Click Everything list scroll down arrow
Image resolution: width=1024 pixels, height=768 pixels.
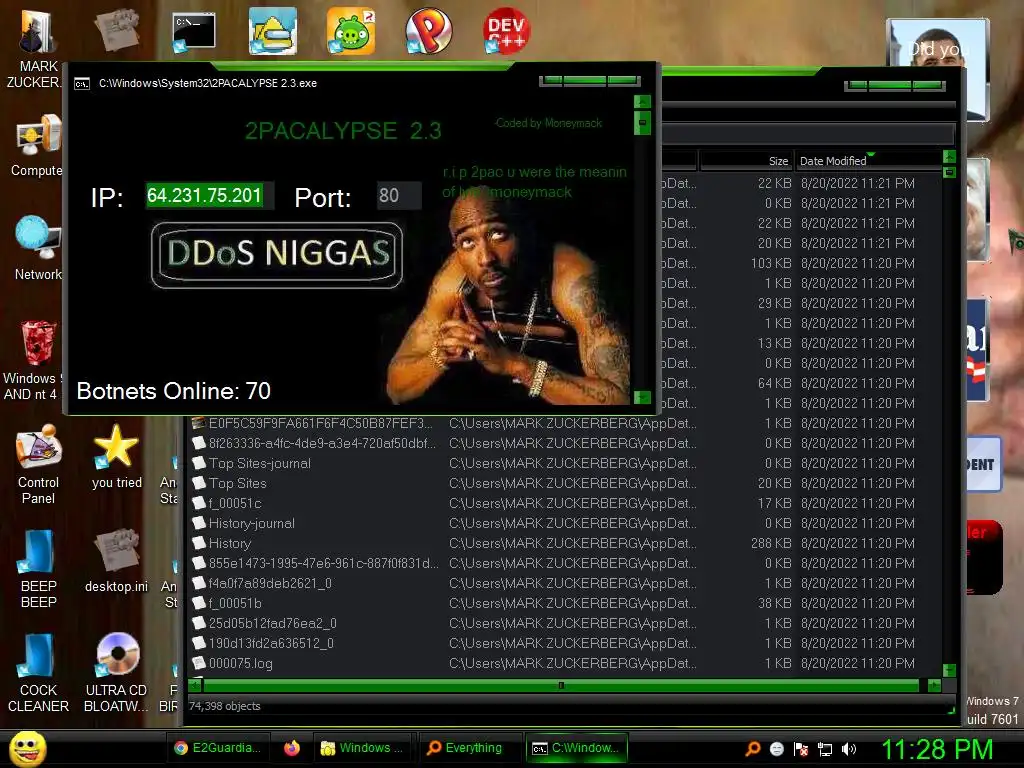point(950,671)
